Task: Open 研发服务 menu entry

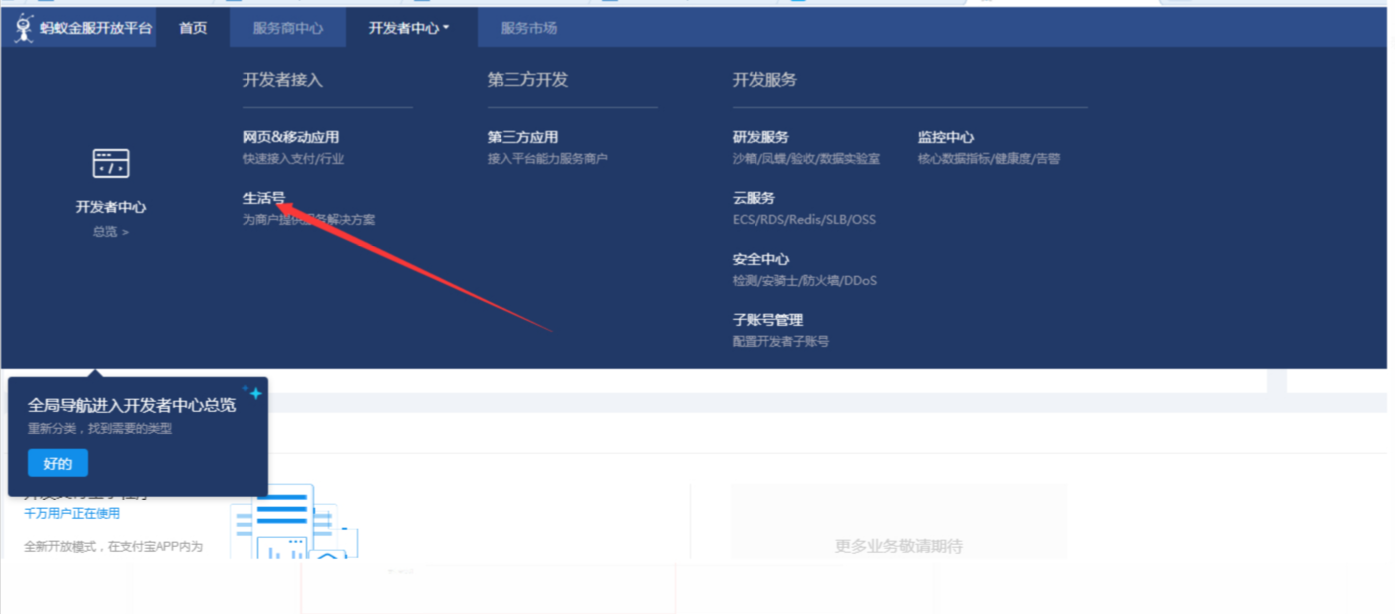Action: point(760,137)
